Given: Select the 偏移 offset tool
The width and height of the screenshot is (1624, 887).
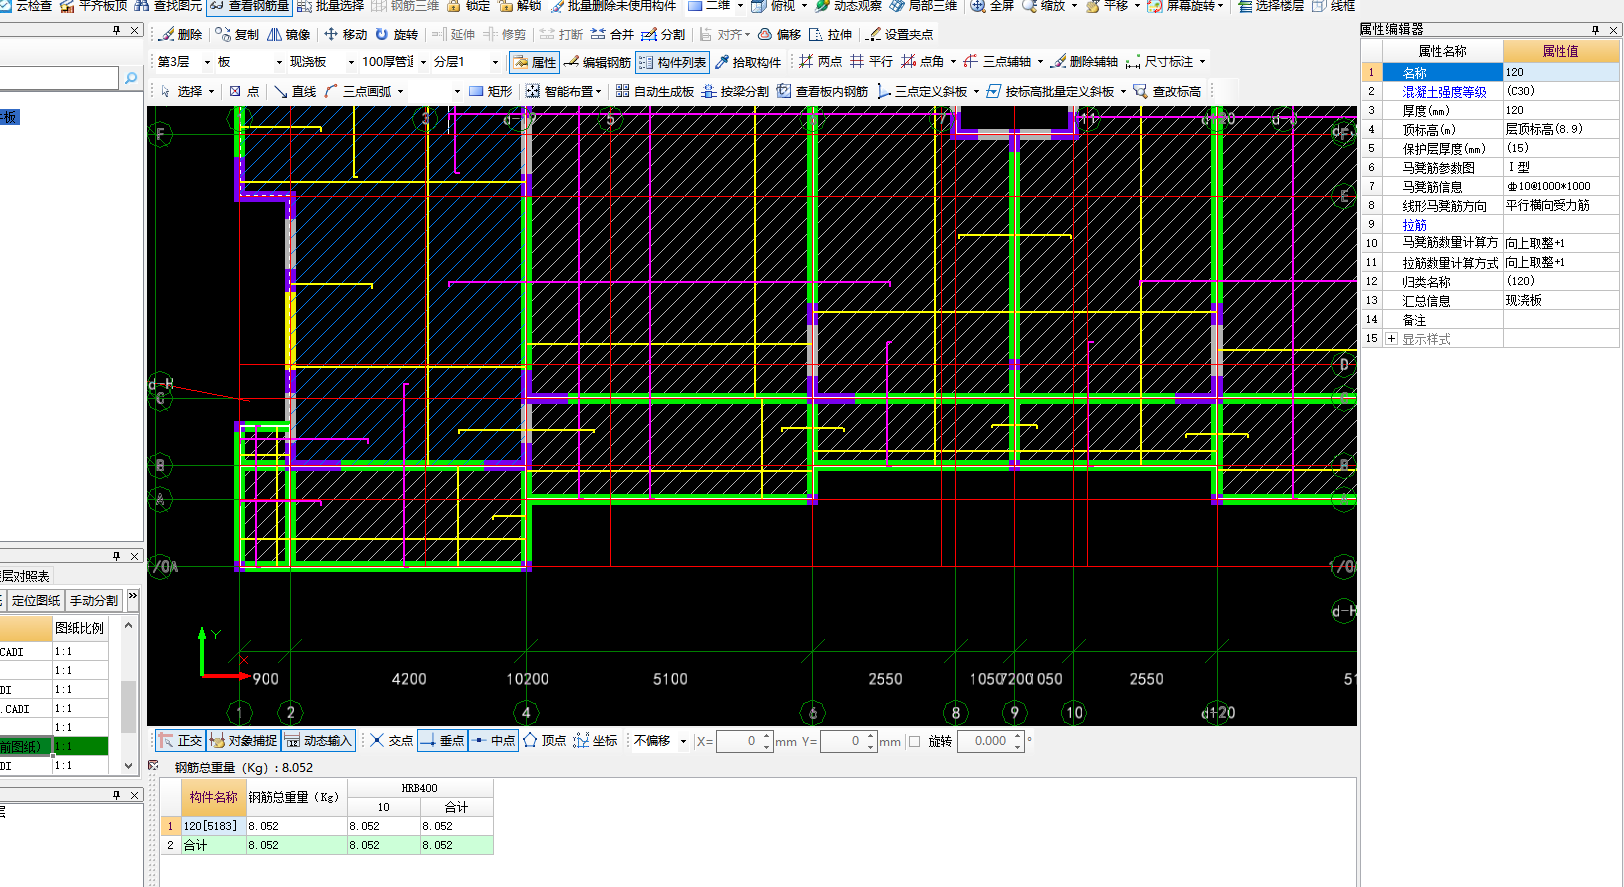Looking at the screenshot, I should (x=779, y=34).
